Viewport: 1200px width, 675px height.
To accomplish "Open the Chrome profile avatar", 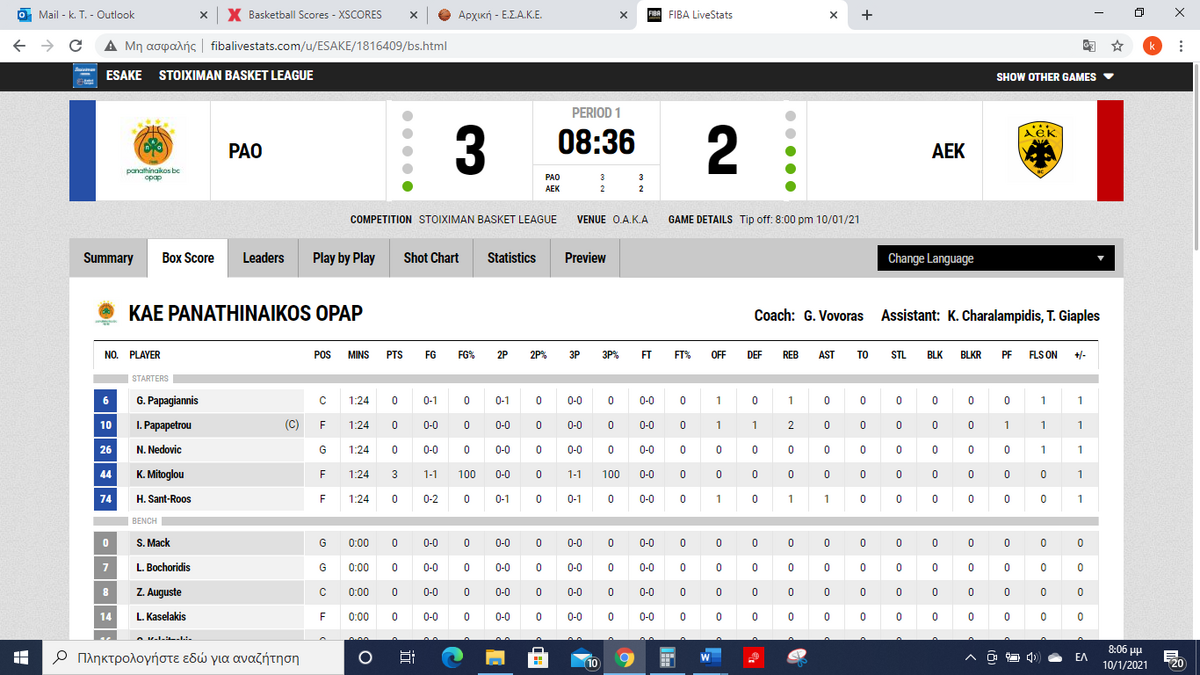I will pos(1153,46).
